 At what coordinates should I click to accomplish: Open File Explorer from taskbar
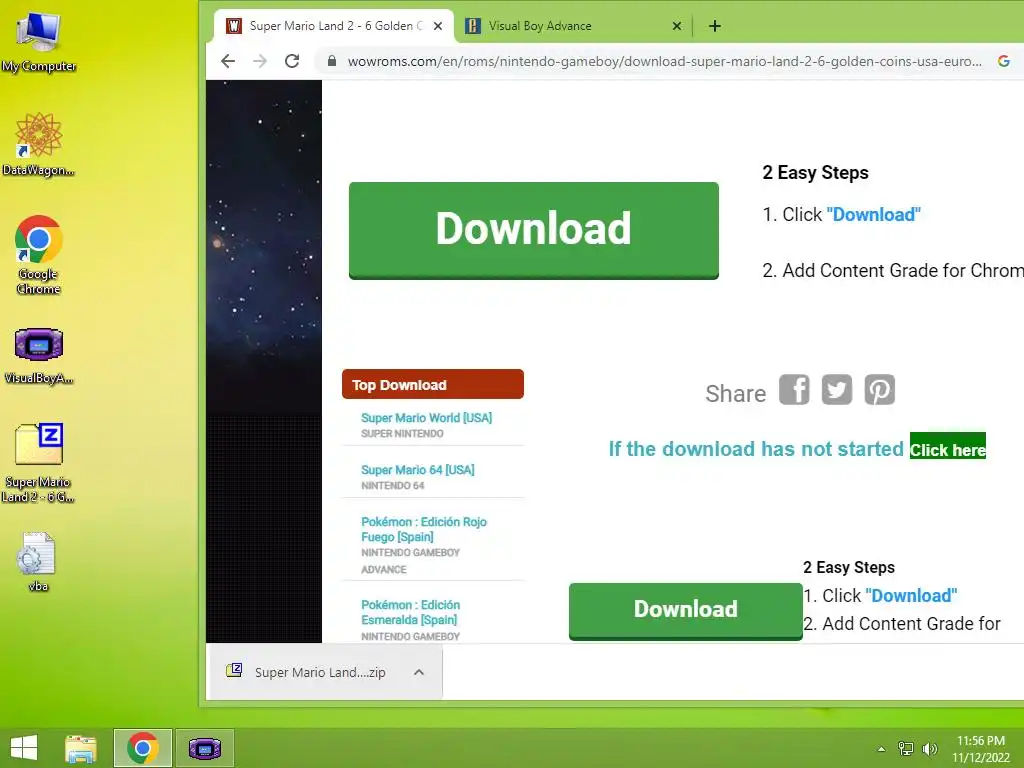tap(81, 748)
